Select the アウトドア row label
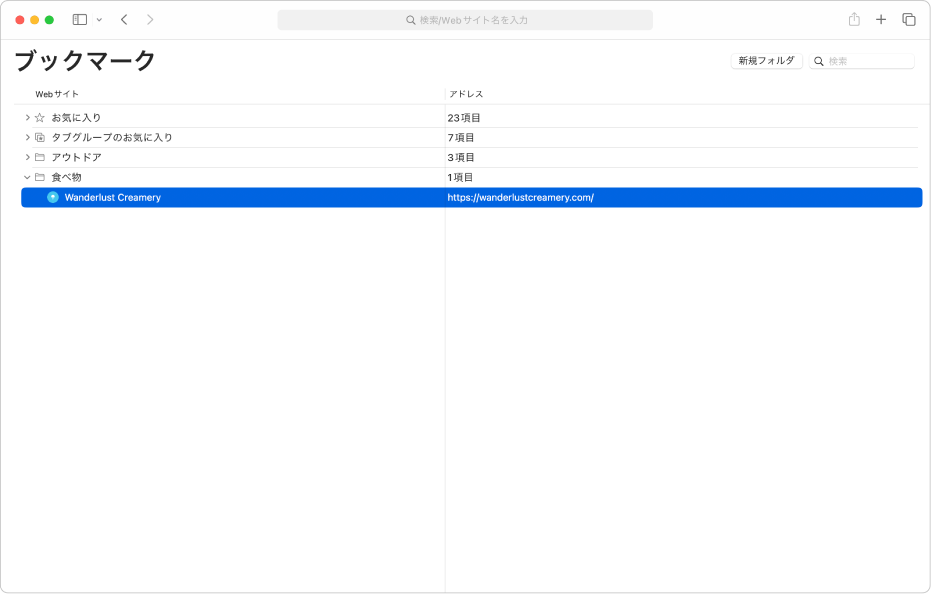The width and height of the screenshot is (931, 596). (x=77, y=157)
